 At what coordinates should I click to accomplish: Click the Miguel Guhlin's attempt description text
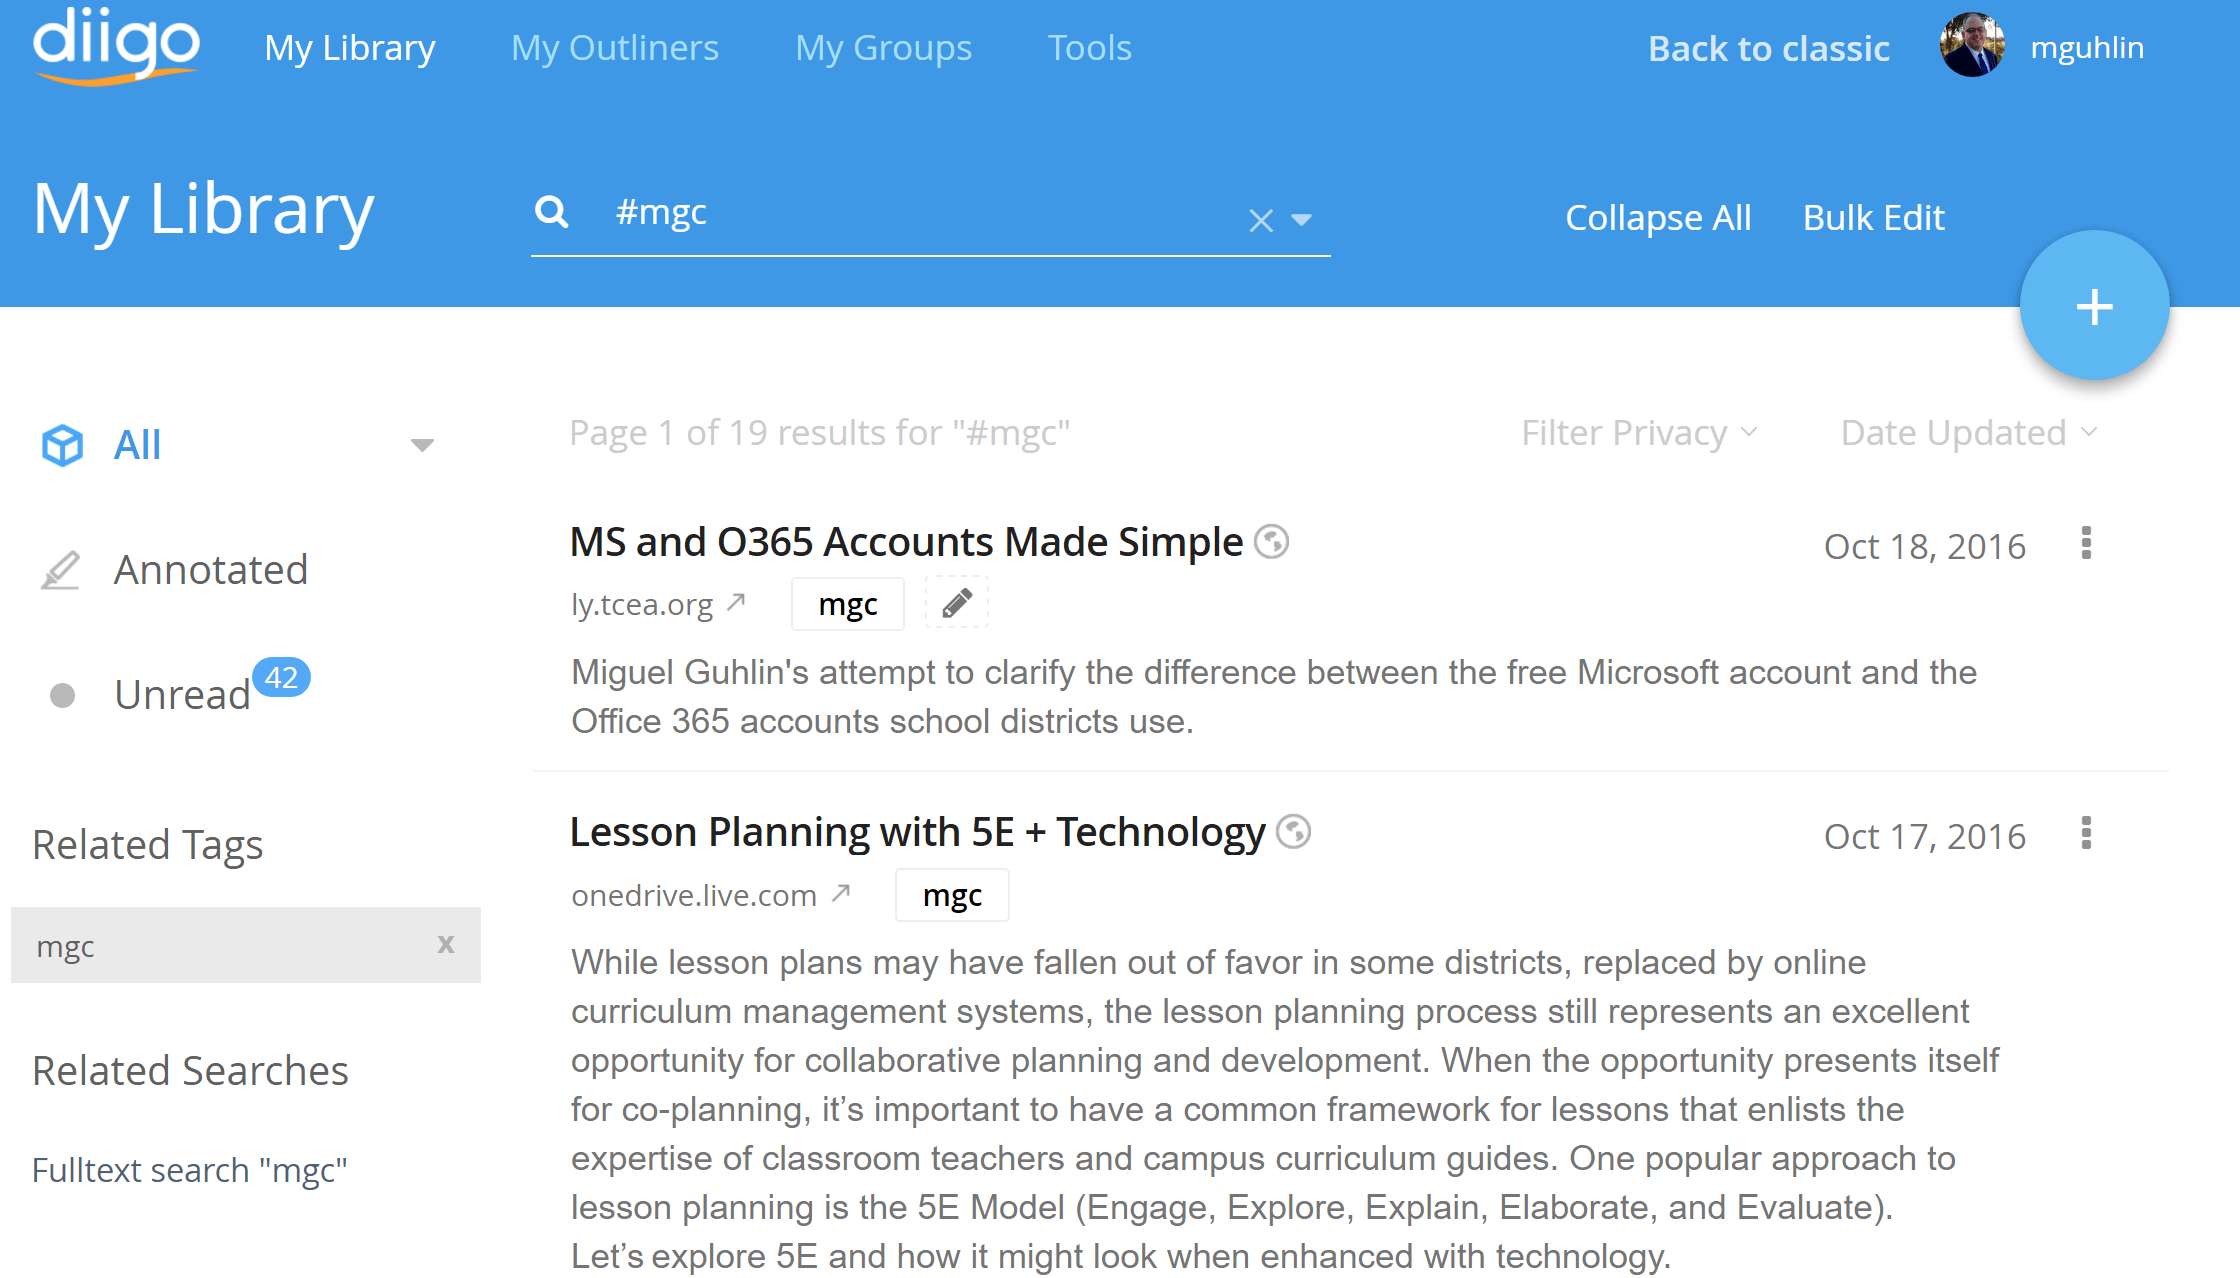(1274, 697)
